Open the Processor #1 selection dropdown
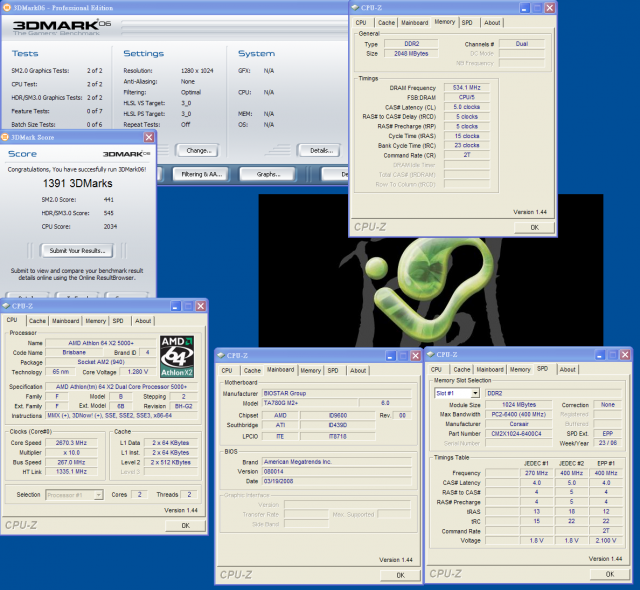The height and width of the screenshot is (590, 640). (98, 495)
